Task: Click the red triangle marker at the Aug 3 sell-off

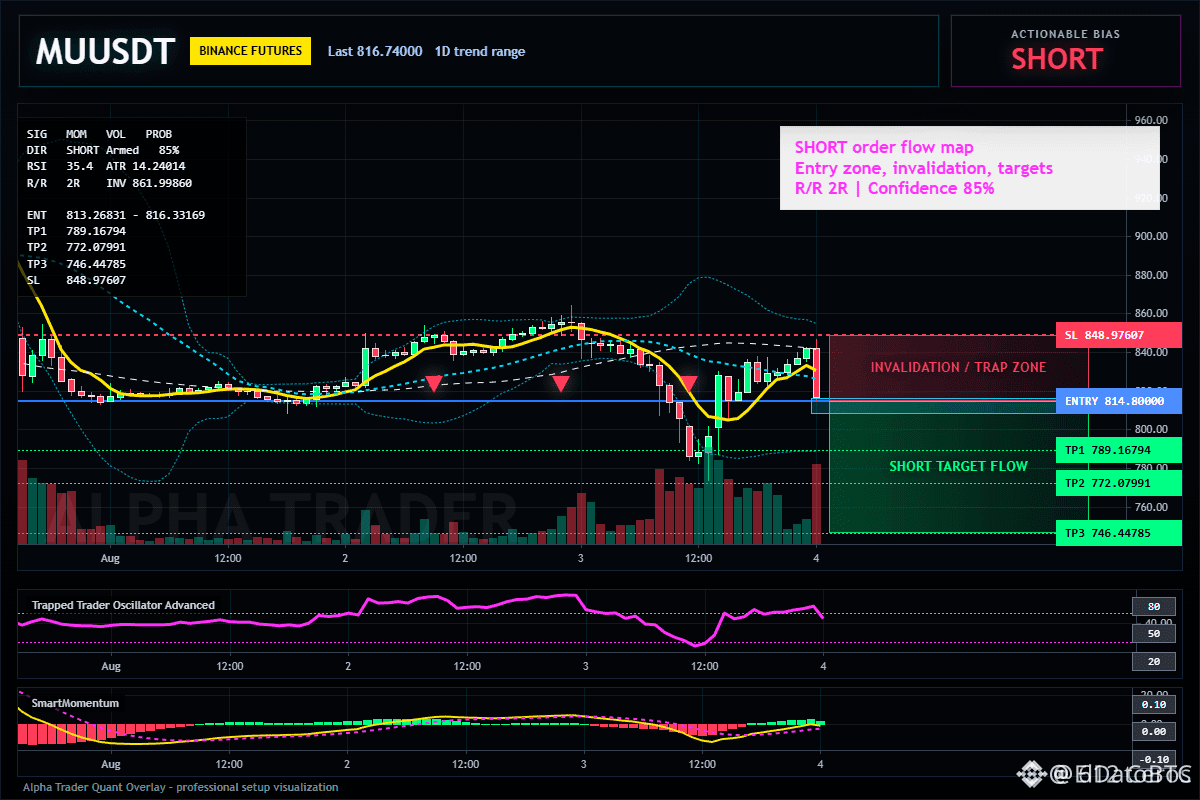Action: [x=689, y=383]
